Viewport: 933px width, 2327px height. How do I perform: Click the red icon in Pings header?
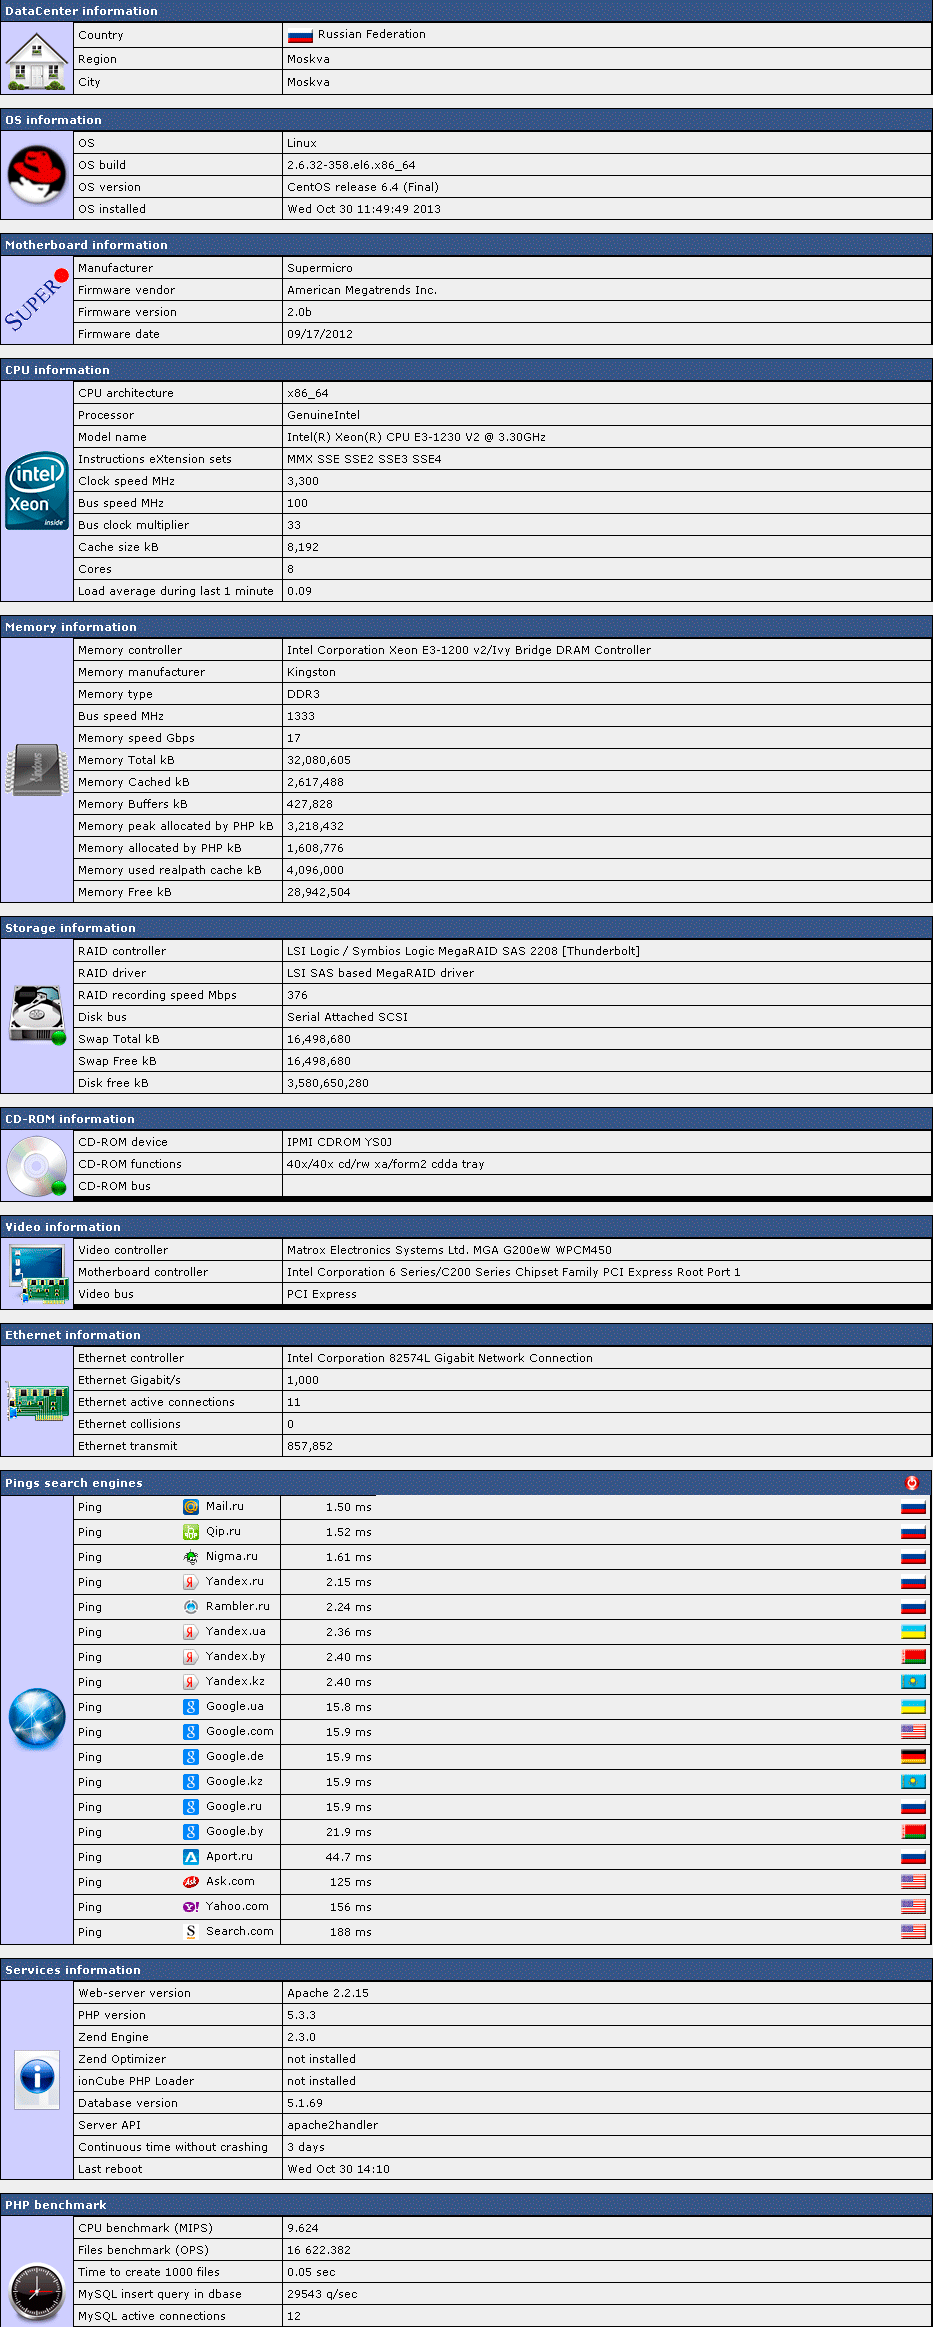[912, 1483]
